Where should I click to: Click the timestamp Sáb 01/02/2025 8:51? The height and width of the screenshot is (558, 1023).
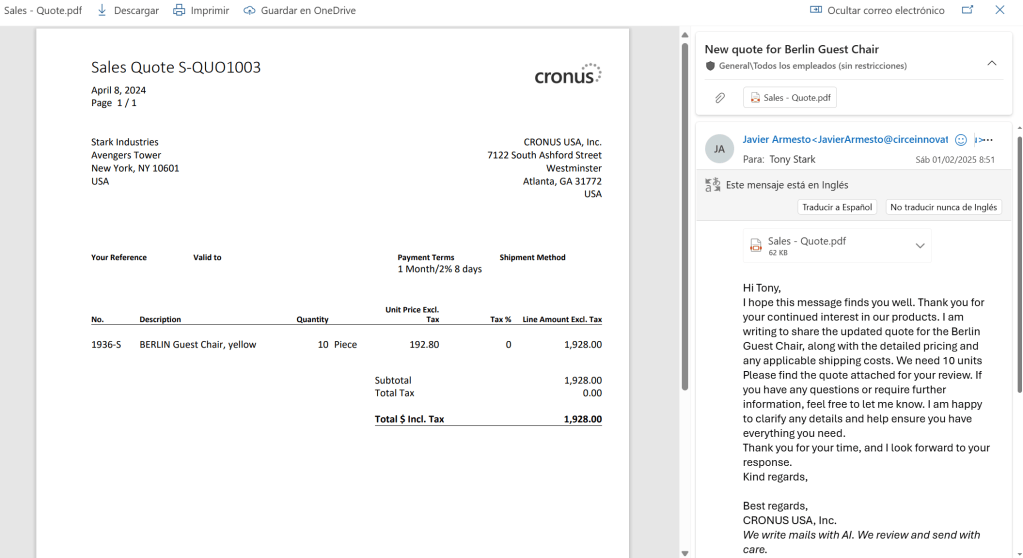tap(955, 160)
